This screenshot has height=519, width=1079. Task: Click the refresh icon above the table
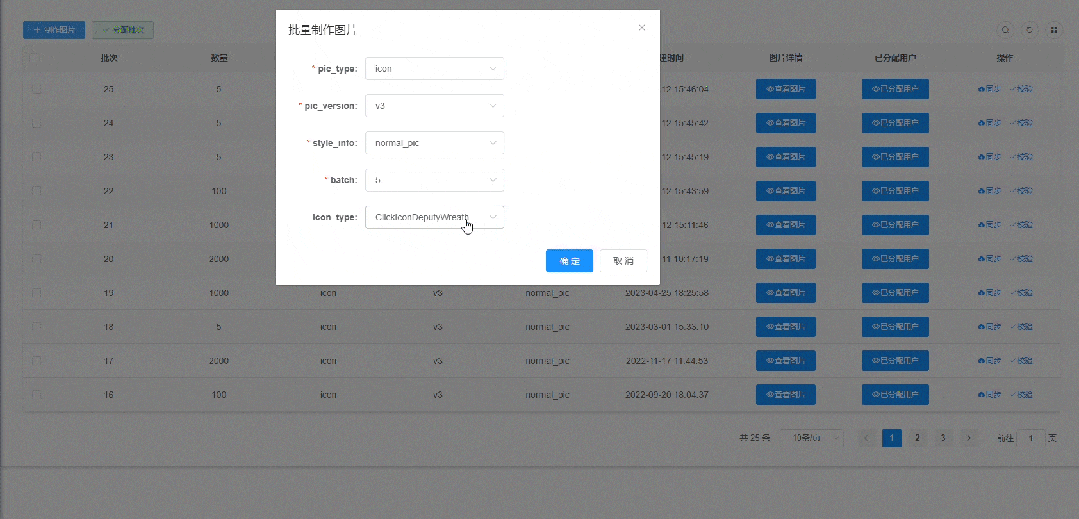[1029, 30]
